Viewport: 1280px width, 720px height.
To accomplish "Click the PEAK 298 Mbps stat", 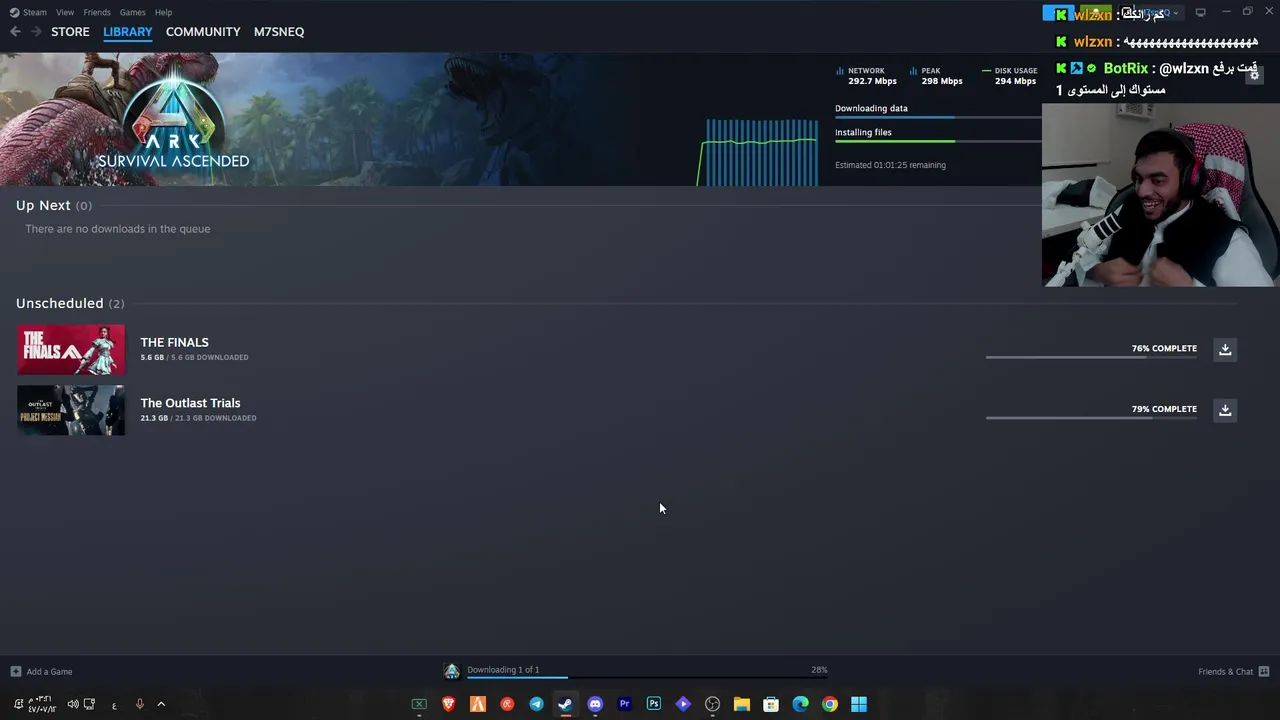I will pos(936,76).
